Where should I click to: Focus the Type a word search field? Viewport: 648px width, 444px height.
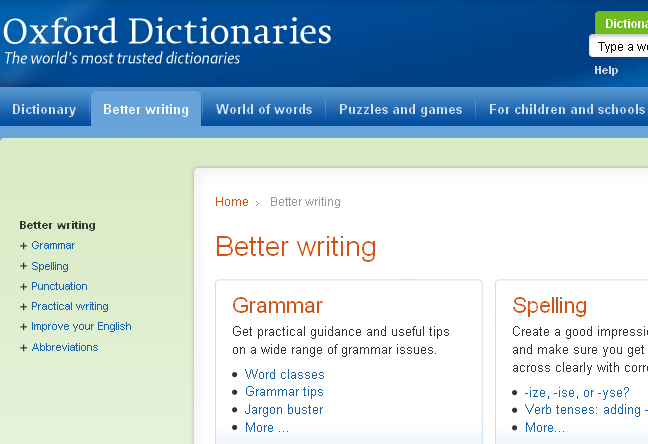point(619,46)
